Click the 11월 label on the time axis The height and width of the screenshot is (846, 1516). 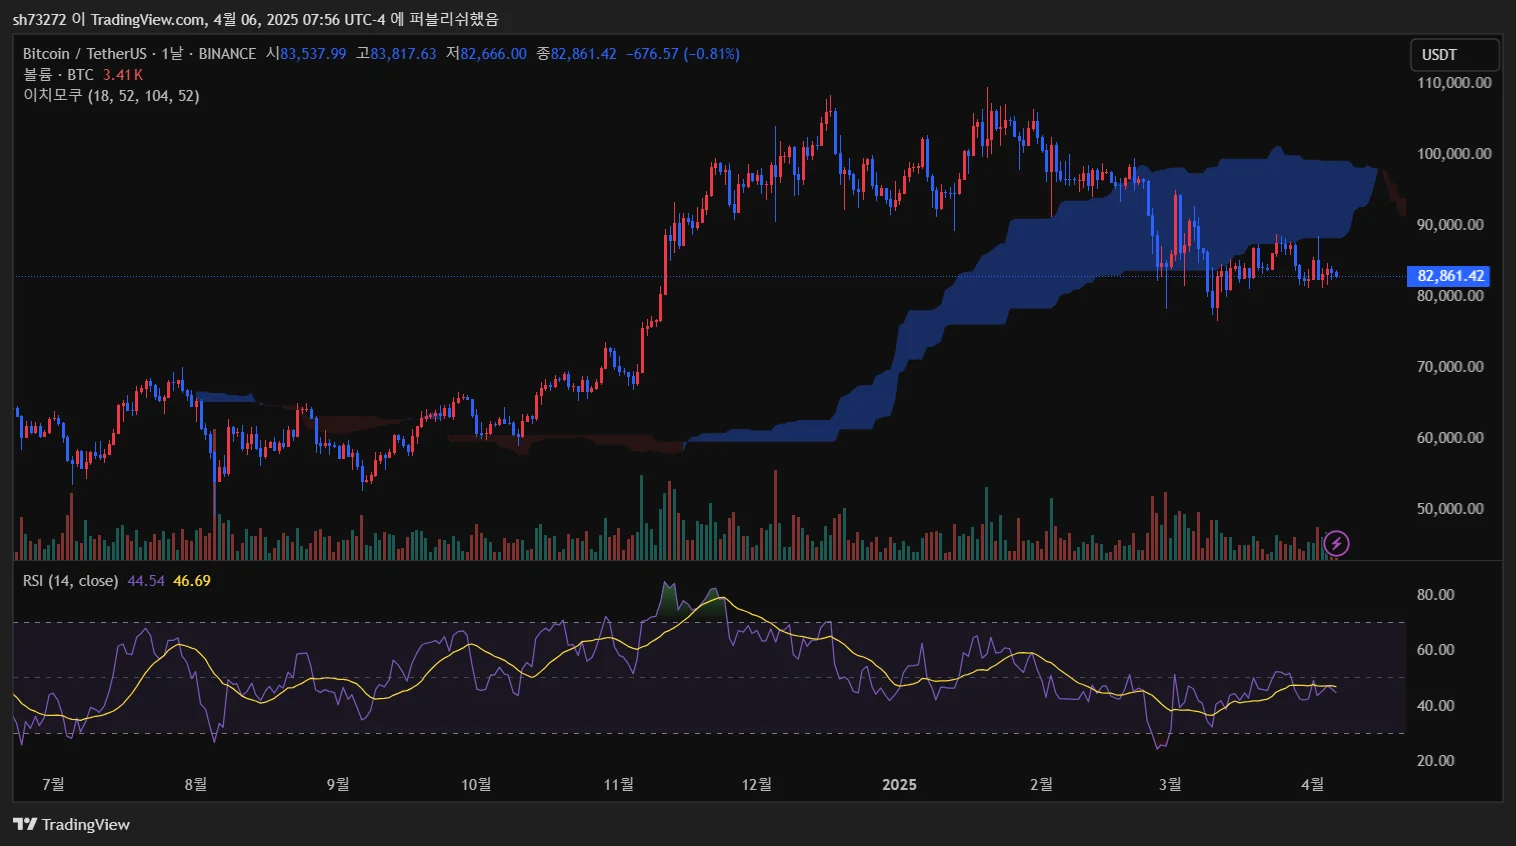click(619, 784)
